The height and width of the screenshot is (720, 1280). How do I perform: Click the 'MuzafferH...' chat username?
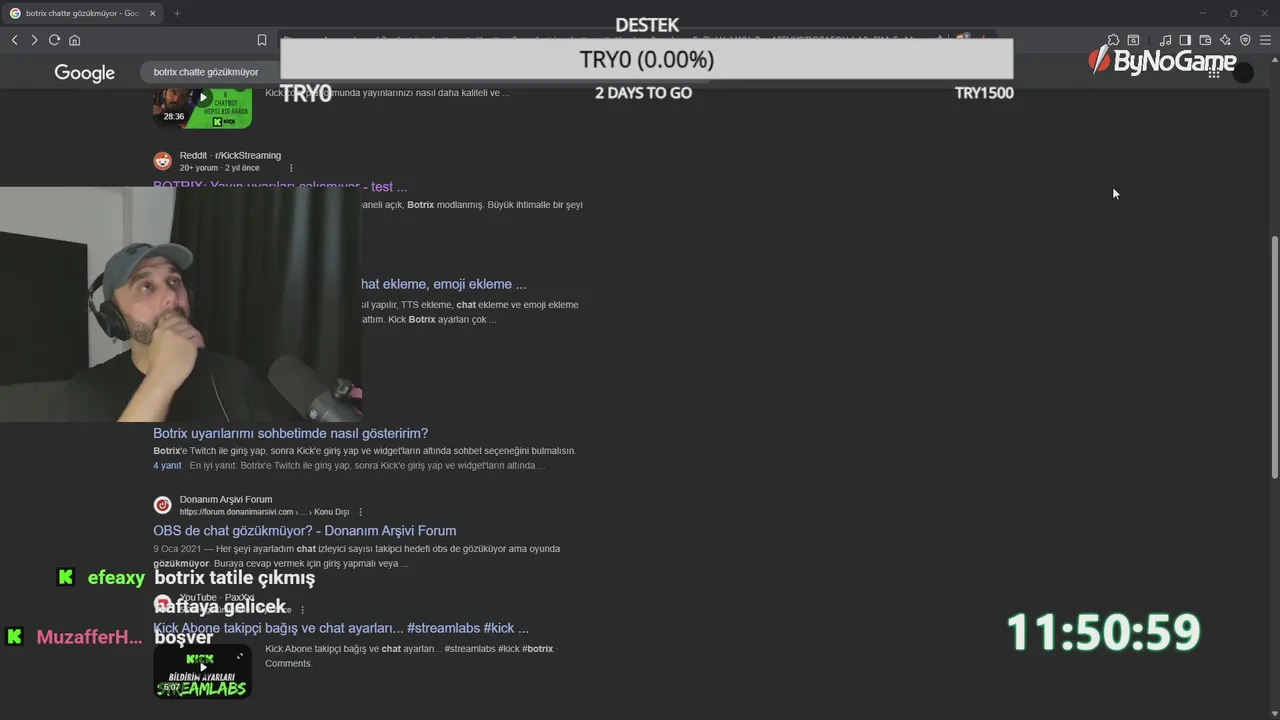coord(89,637)
